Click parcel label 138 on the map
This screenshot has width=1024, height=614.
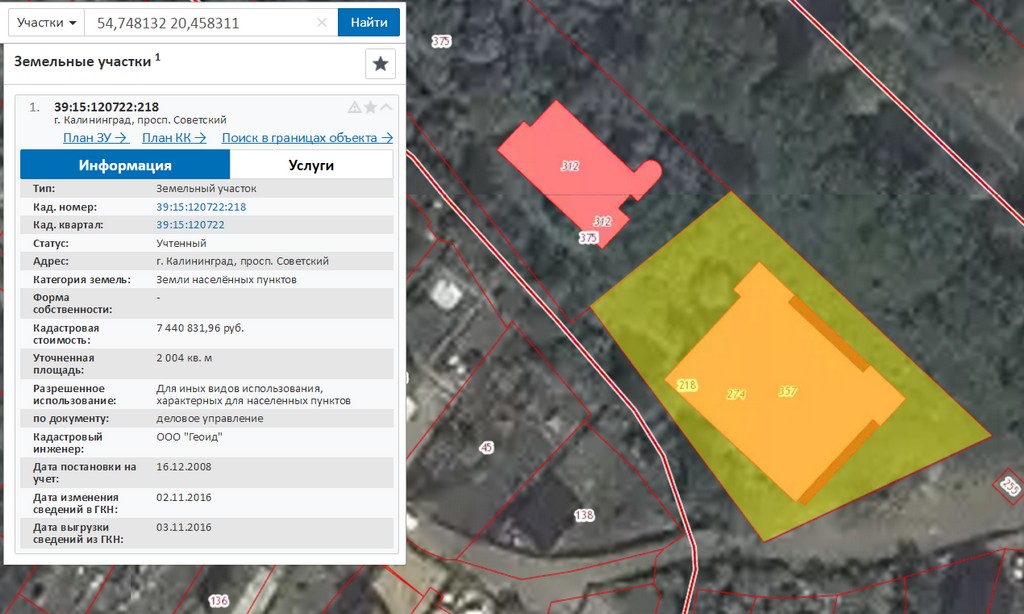(x=584, y=515)
